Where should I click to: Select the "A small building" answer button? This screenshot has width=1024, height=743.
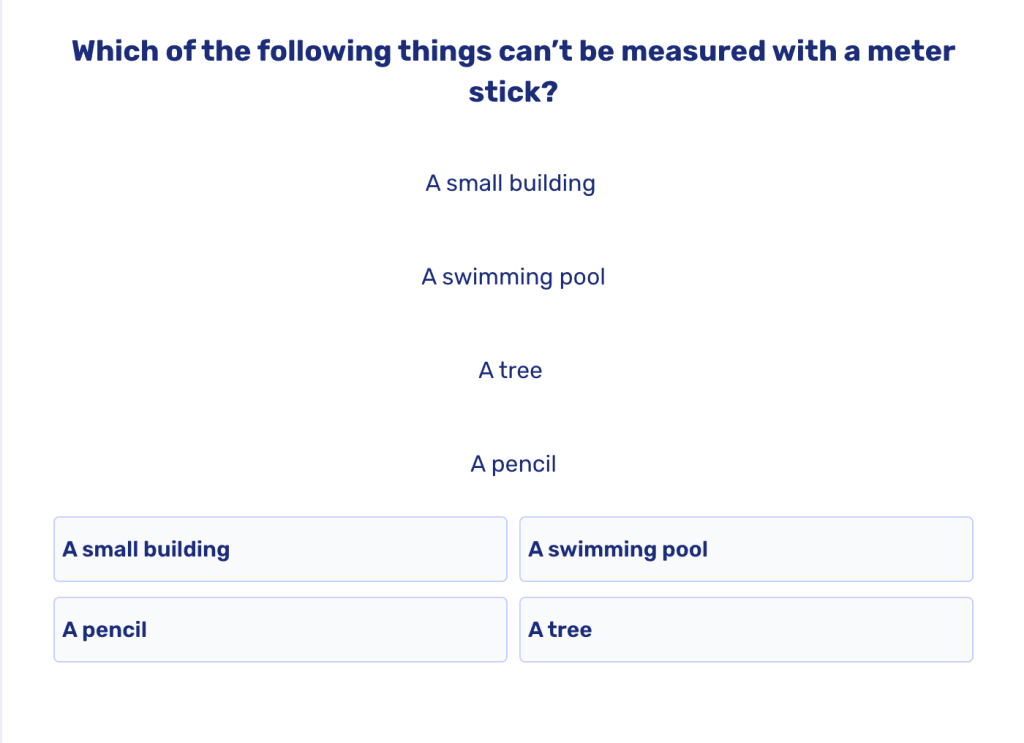click(280, 549)
